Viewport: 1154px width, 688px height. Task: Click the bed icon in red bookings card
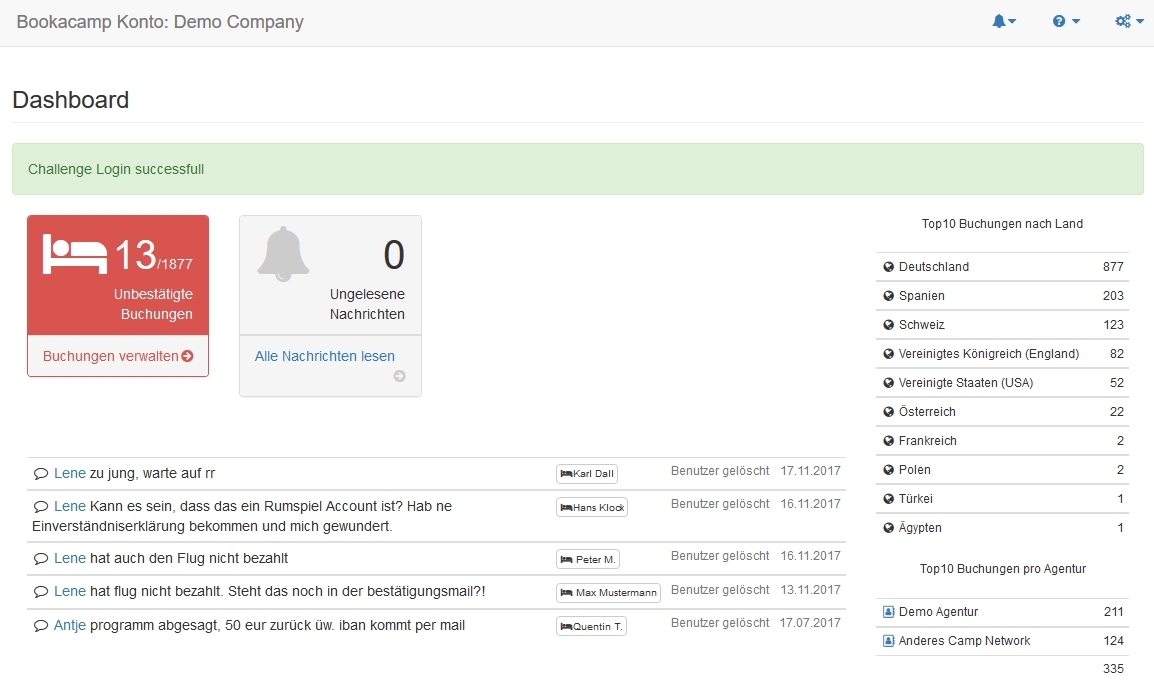(x=75, y=254)
